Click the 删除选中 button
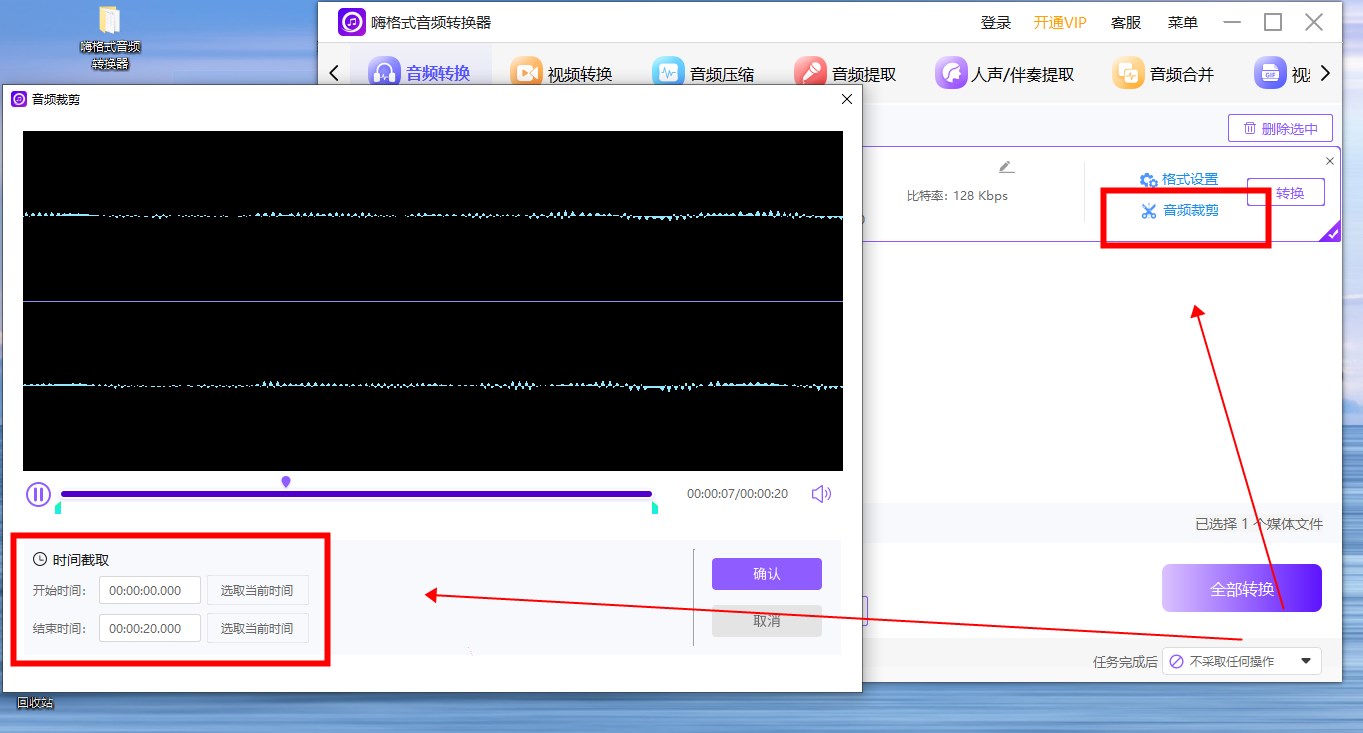Viewport: 1363px width, 733px height. (x=1281, y=128)
